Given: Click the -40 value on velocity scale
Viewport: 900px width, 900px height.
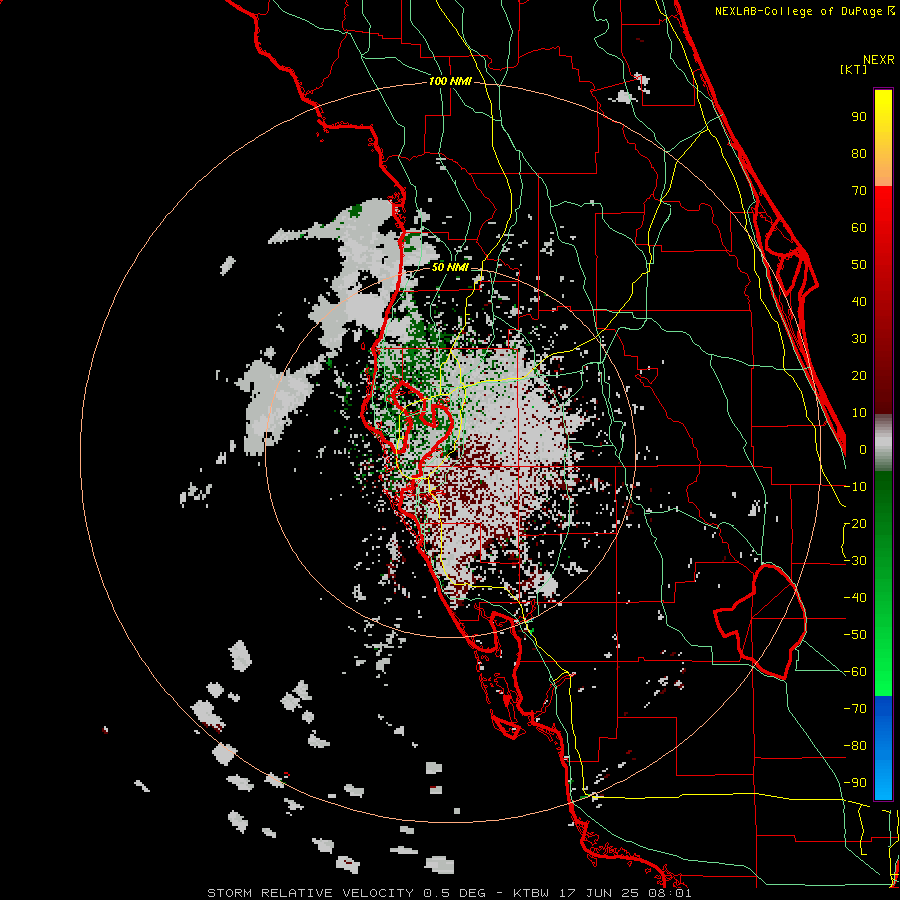Looking at the screenshot, I should 855,598.
